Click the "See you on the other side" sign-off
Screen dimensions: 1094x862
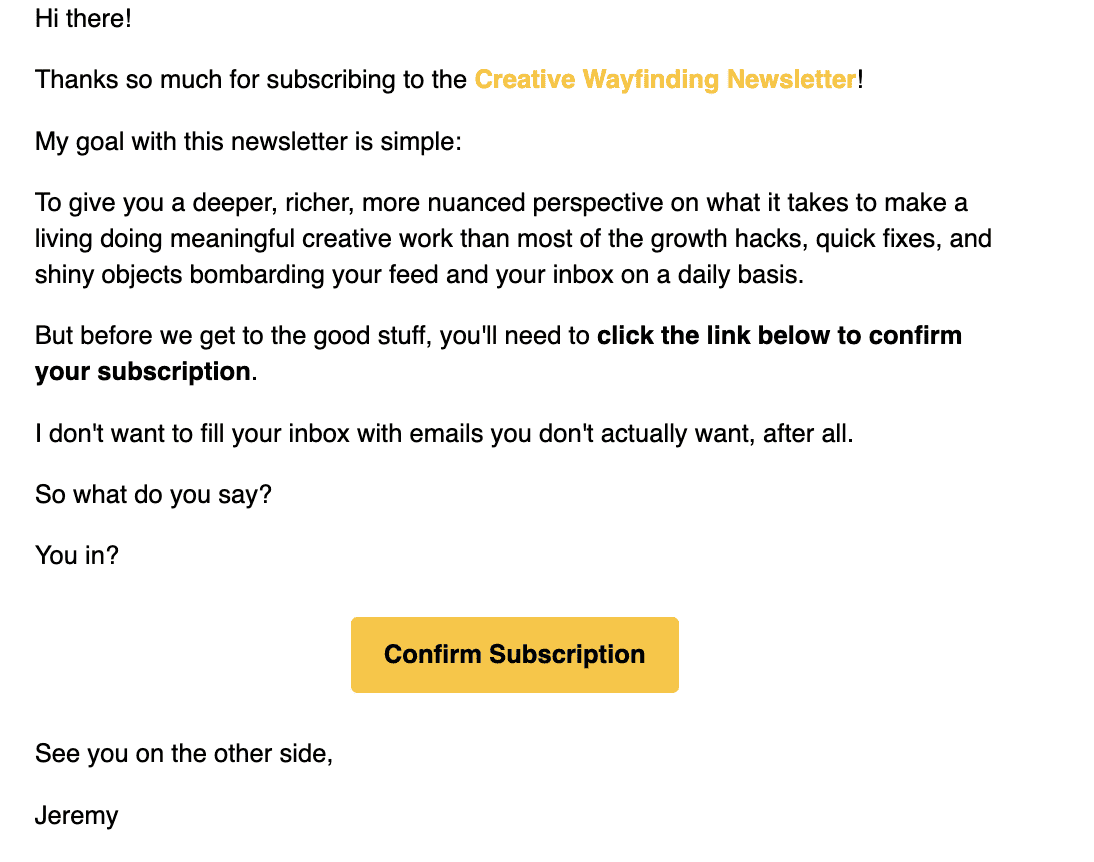(x=183, y=754)
